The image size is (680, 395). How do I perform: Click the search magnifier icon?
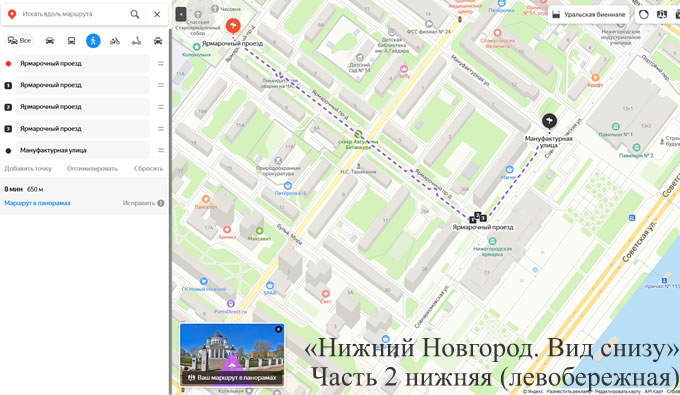coord(135,14)
